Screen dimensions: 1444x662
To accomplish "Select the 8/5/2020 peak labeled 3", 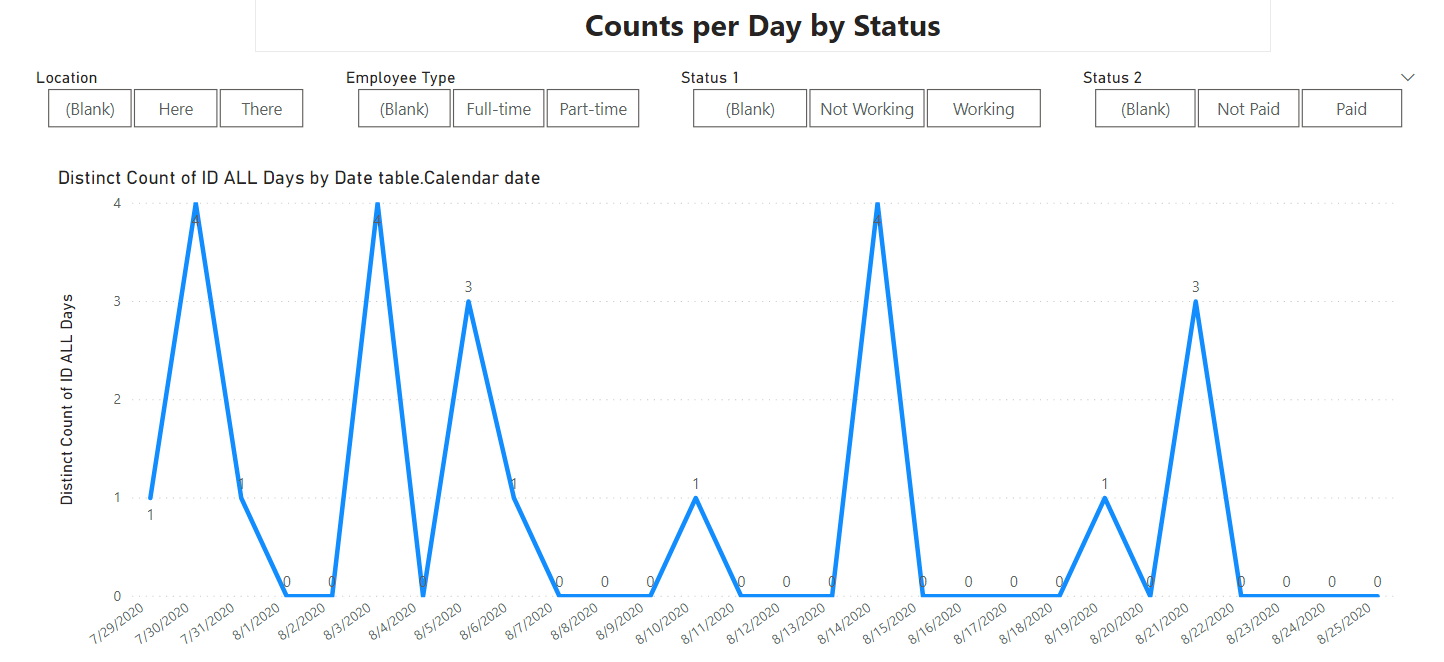I will (x=468, y=301).
